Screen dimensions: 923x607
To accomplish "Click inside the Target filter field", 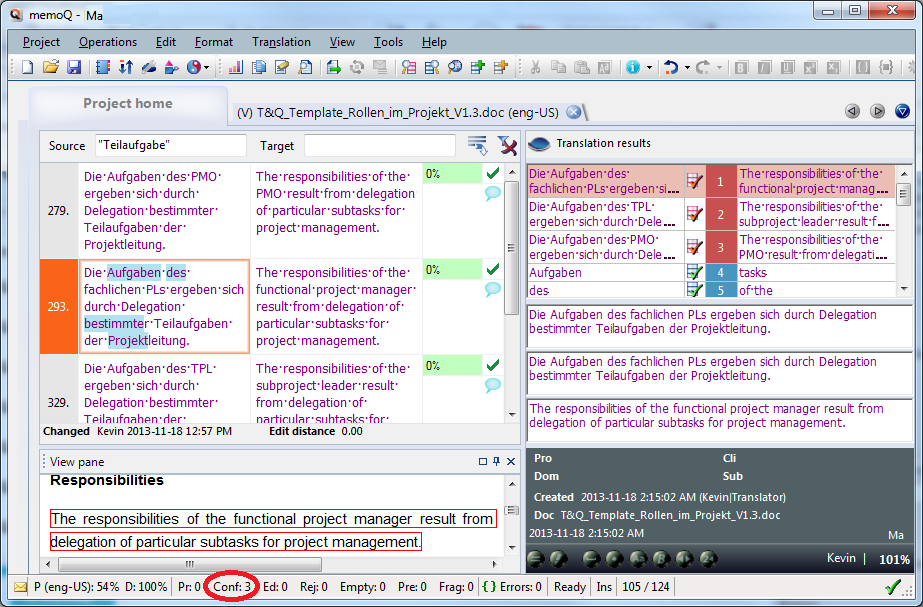I will [380, 146].
